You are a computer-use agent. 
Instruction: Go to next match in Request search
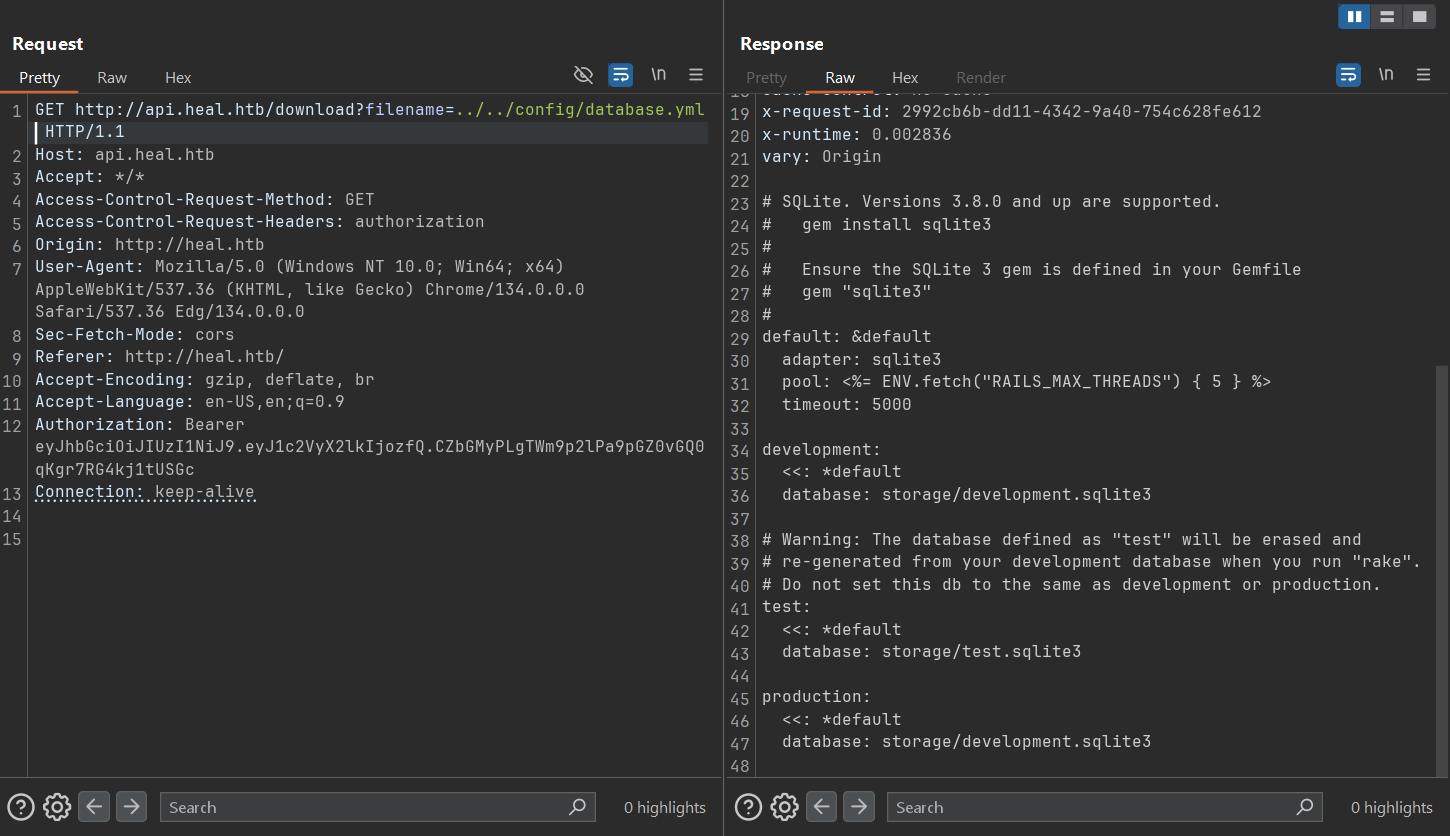click(x=131, y=806)
